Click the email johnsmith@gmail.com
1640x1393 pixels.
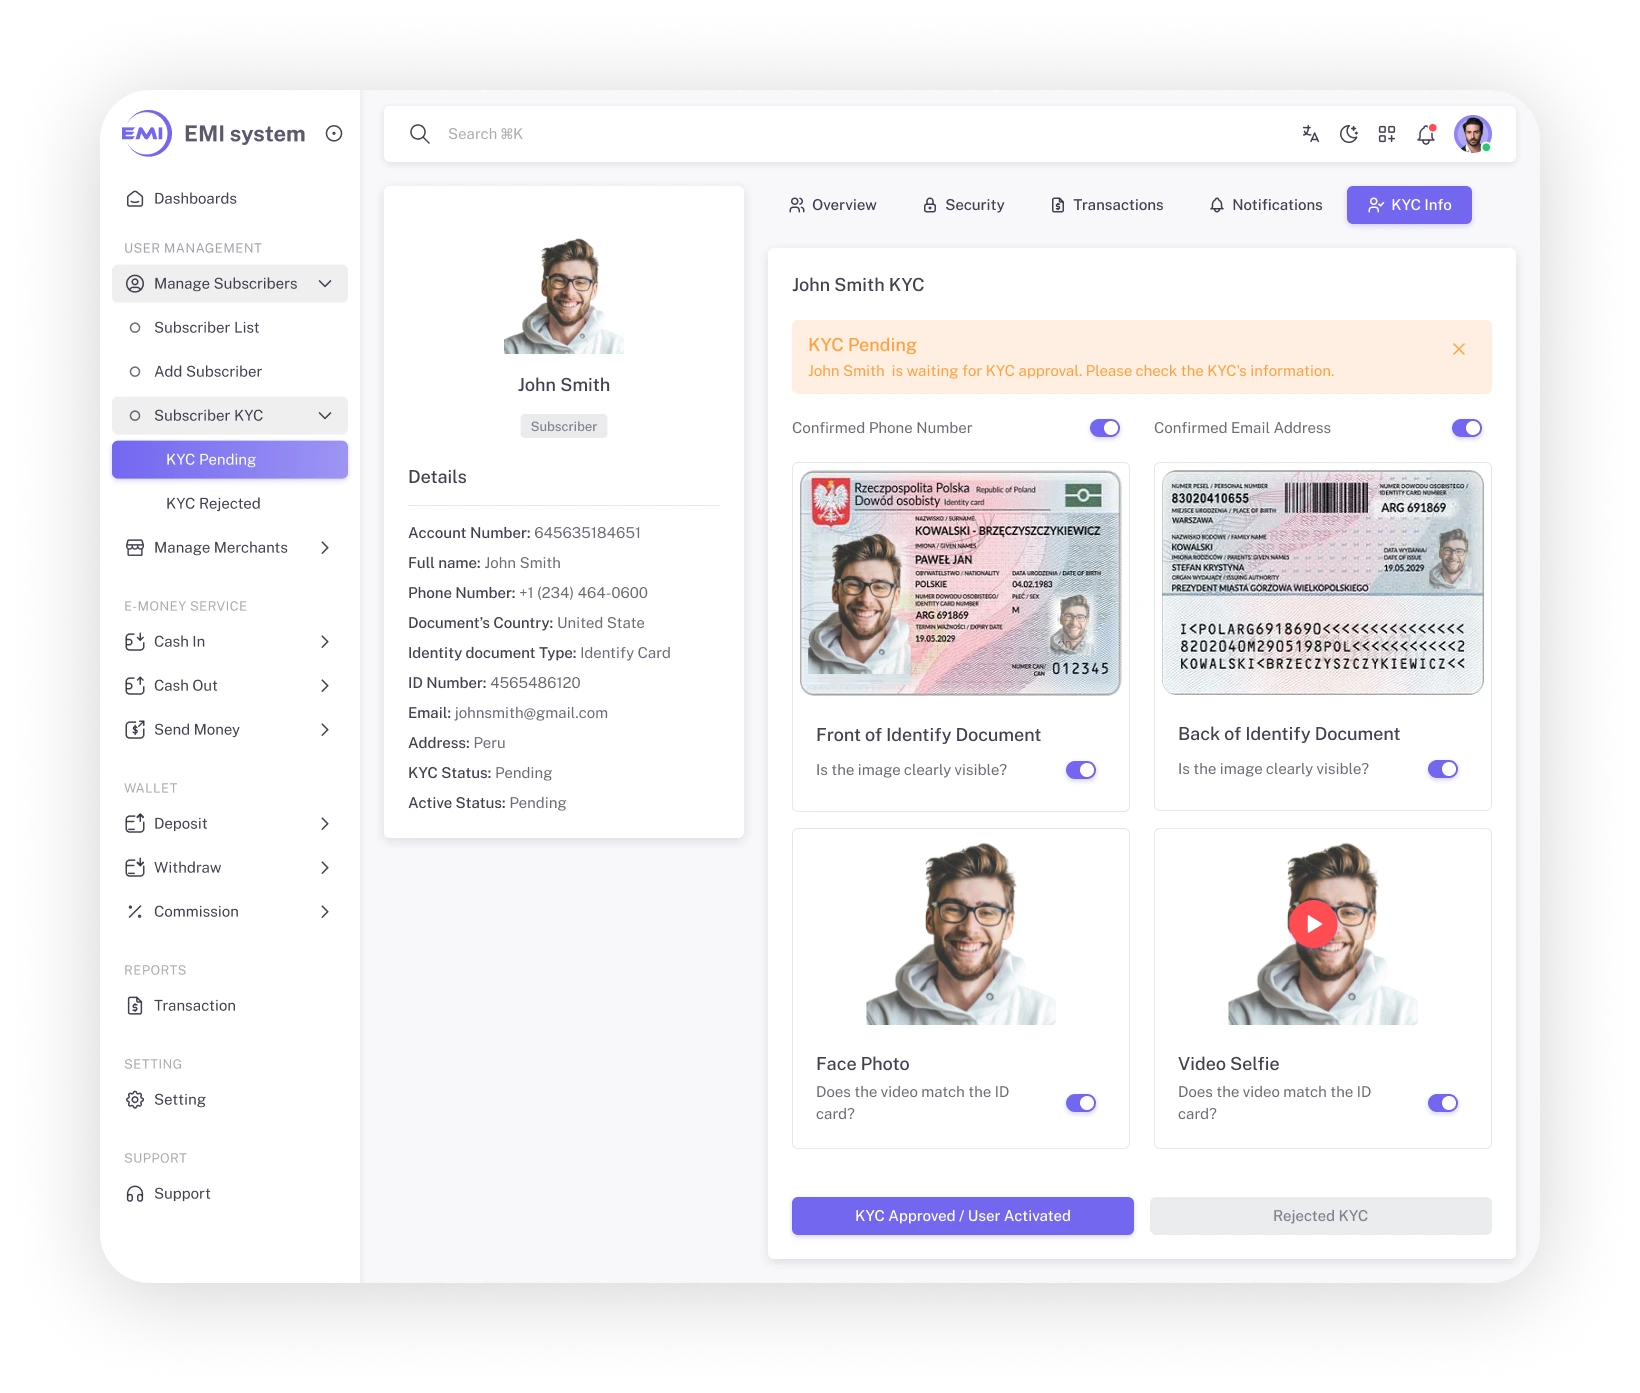pyautogui.click(x=531, y=713)
